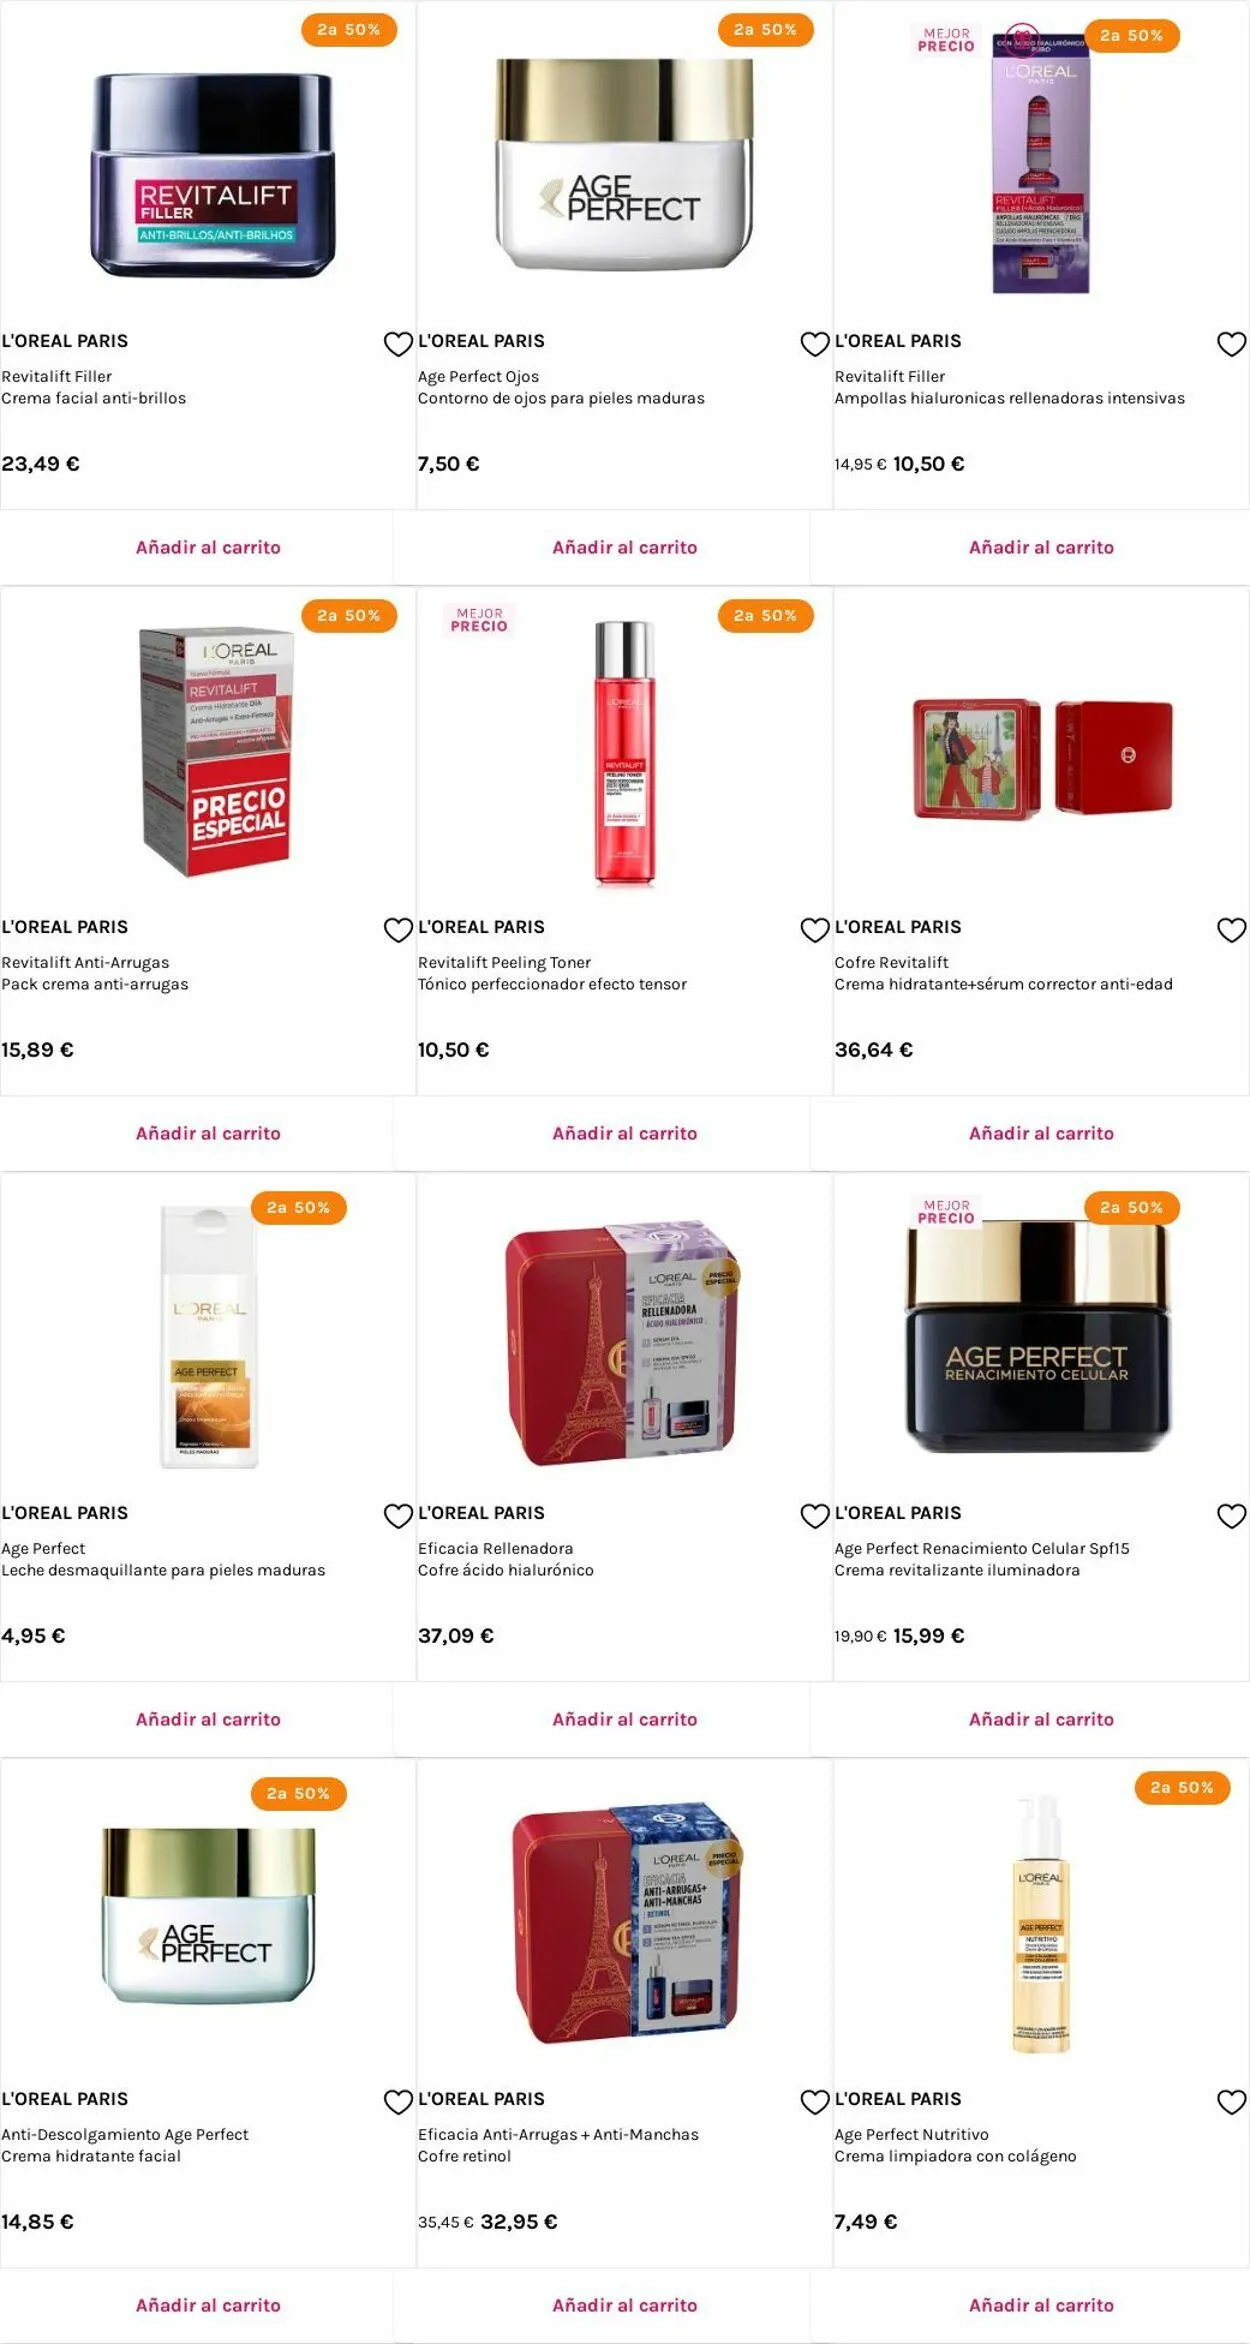1250x2344 pixels.
Task: Add Eficacia Anti-Arrugas cofre retinol to cart
Action: [x=625, y=2305]
